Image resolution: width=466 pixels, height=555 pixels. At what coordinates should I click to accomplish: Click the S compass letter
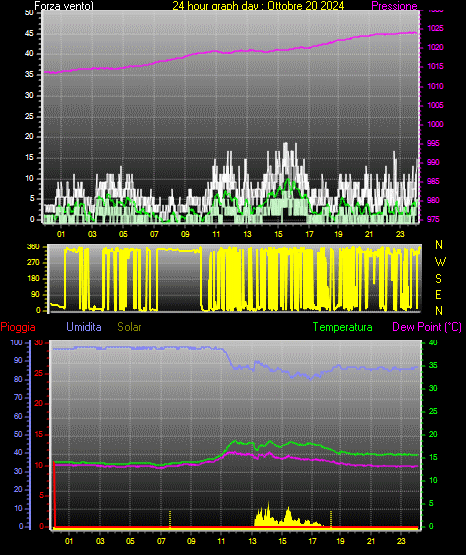click(x=438, y=279)
